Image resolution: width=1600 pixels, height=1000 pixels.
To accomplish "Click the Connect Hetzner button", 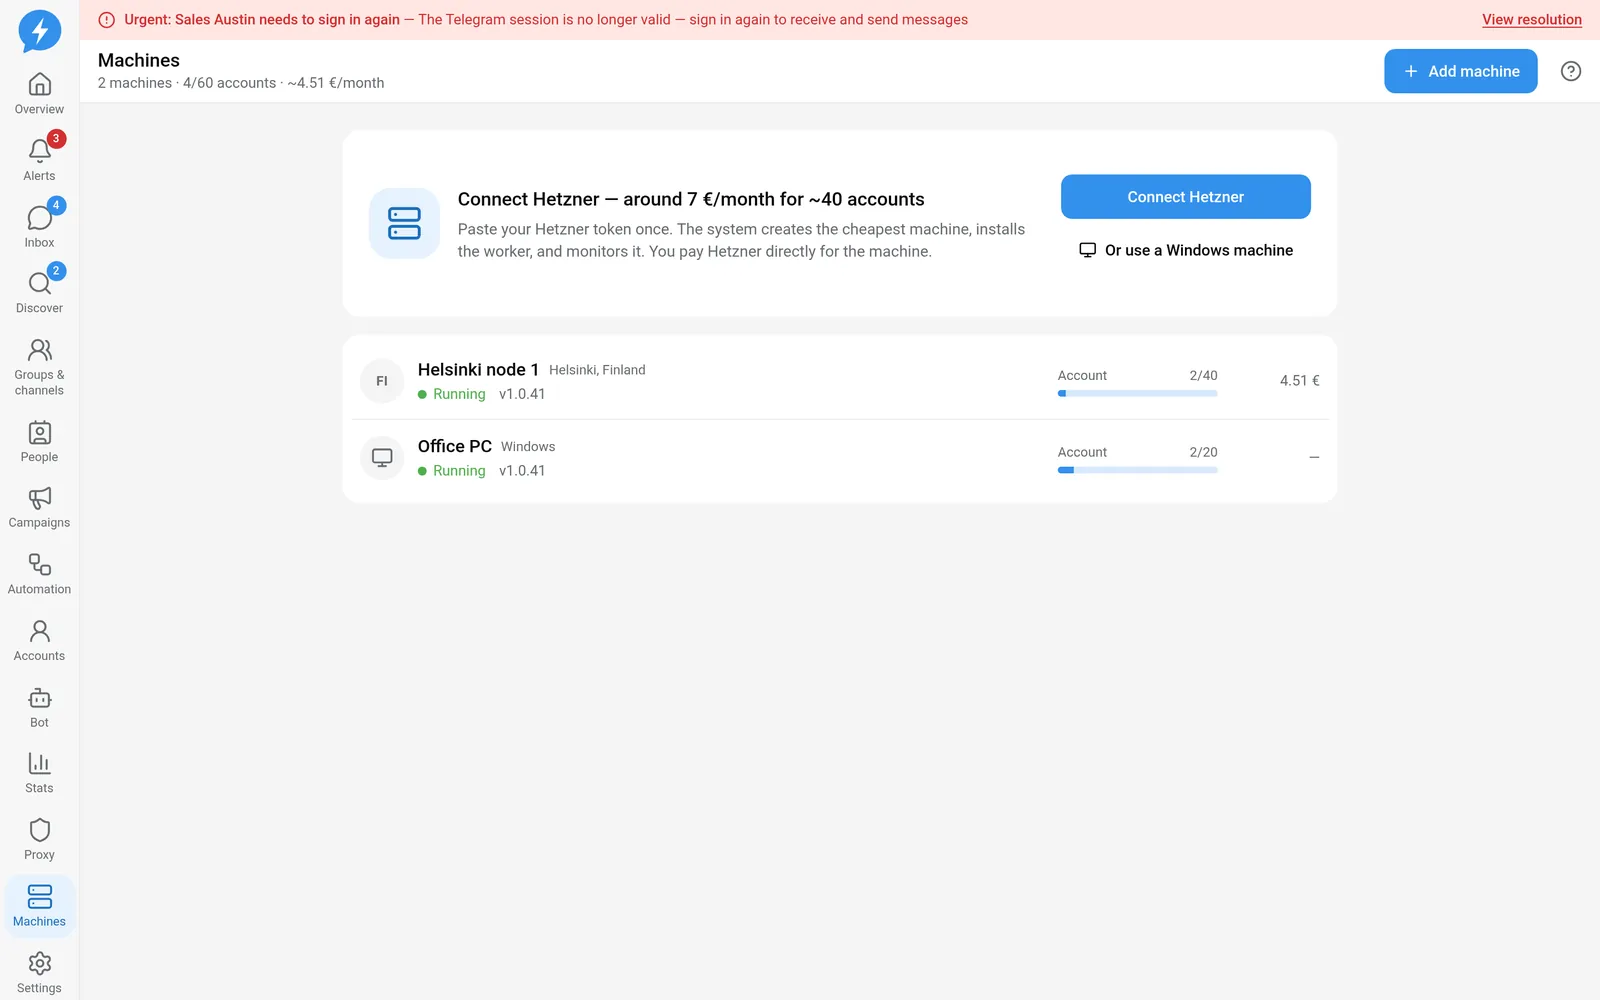I will coord(1186,197).
